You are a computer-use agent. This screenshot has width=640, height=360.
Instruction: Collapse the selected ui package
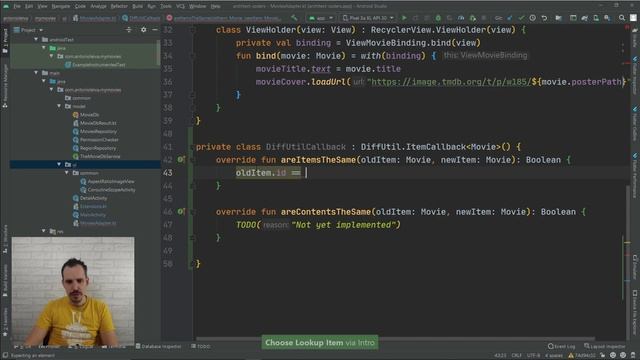(x=59, y=164)
